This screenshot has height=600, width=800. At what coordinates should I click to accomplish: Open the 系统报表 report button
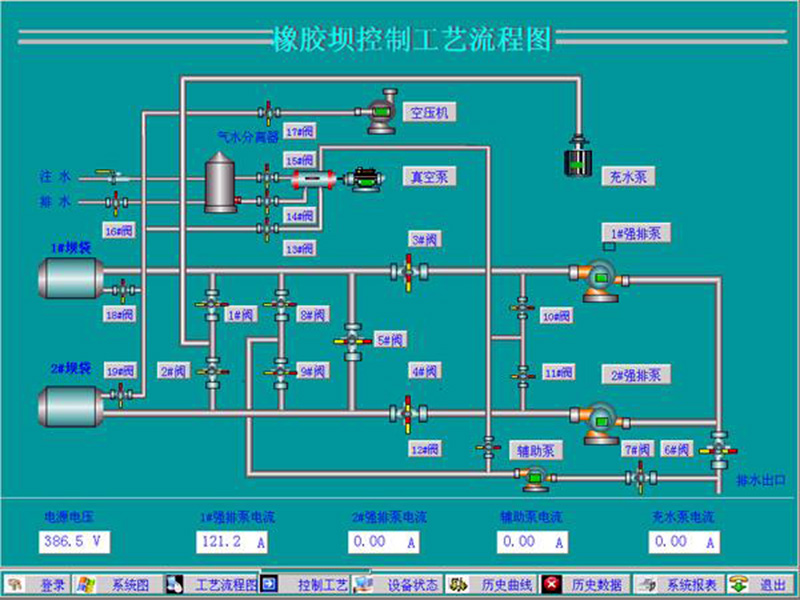pos(680,584)
